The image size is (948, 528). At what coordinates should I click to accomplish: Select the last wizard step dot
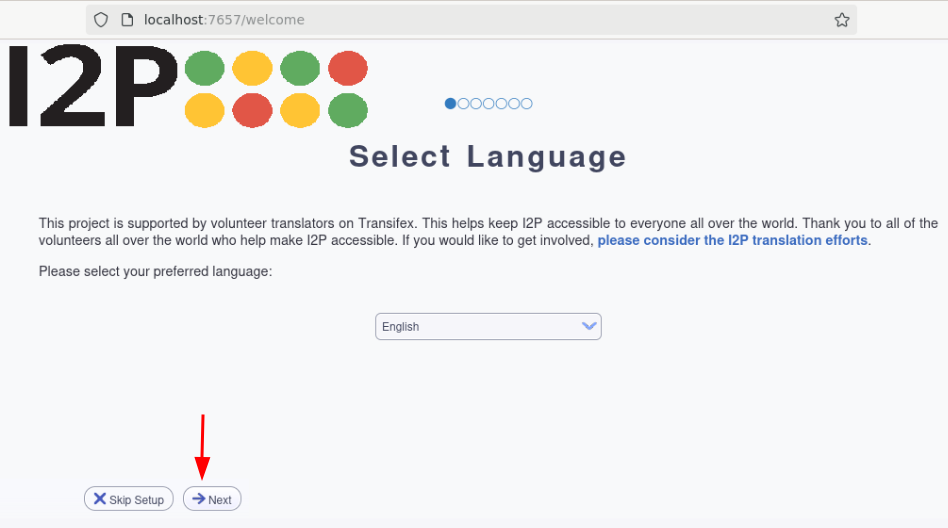click(x=527, y=103)
